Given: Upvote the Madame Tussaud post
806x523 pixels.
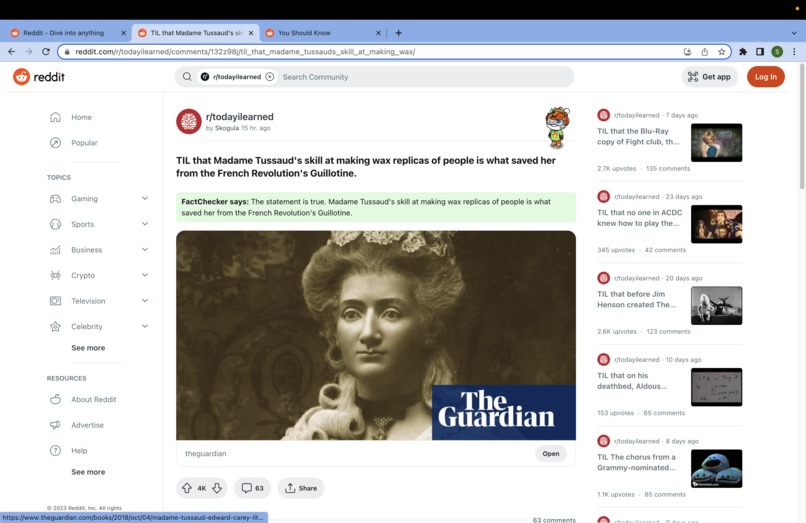Looking at the screenshot, I should click(187, 488).
